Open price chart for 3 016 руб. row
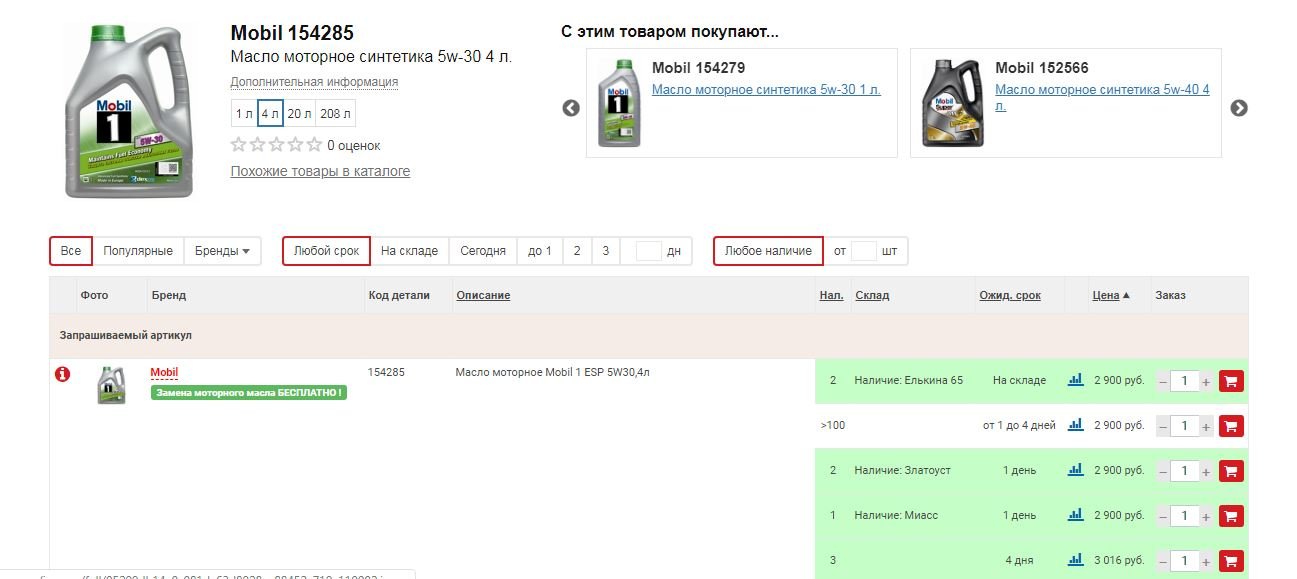Viewport: 1297px width, 579px height. coord(1076,560)
